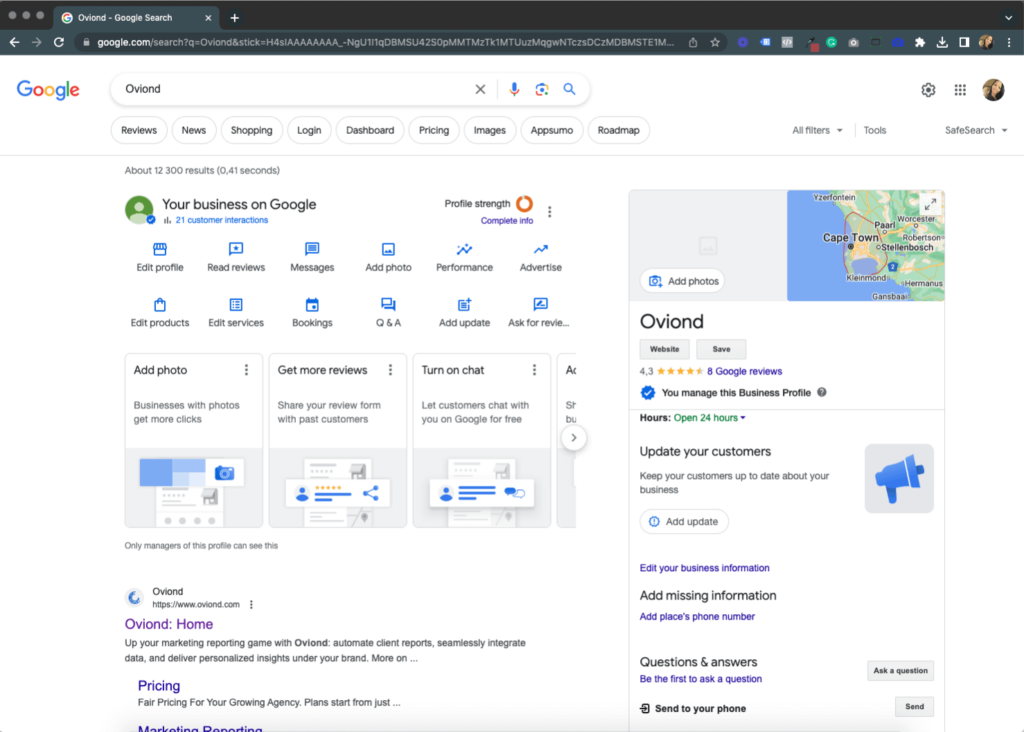
Task: Open Google account profile picture
Action: [x=993, y=90]
